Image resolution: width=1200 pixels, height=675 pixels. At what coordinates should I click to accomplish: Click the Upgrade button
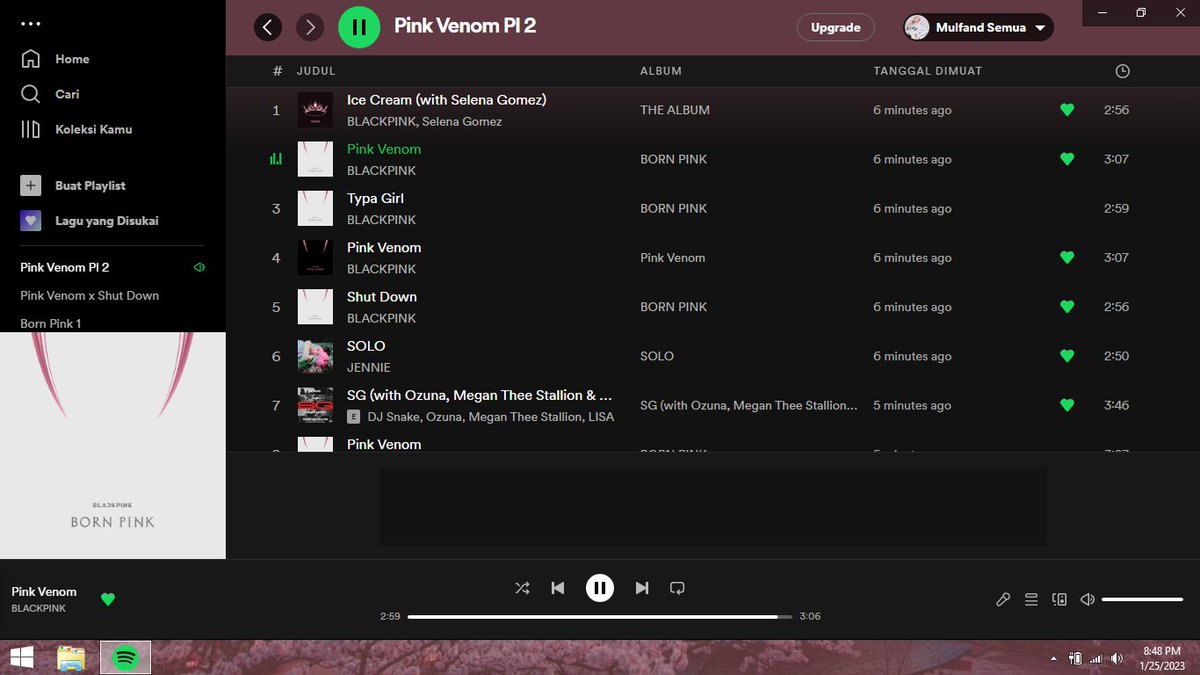tap(836, 27)
